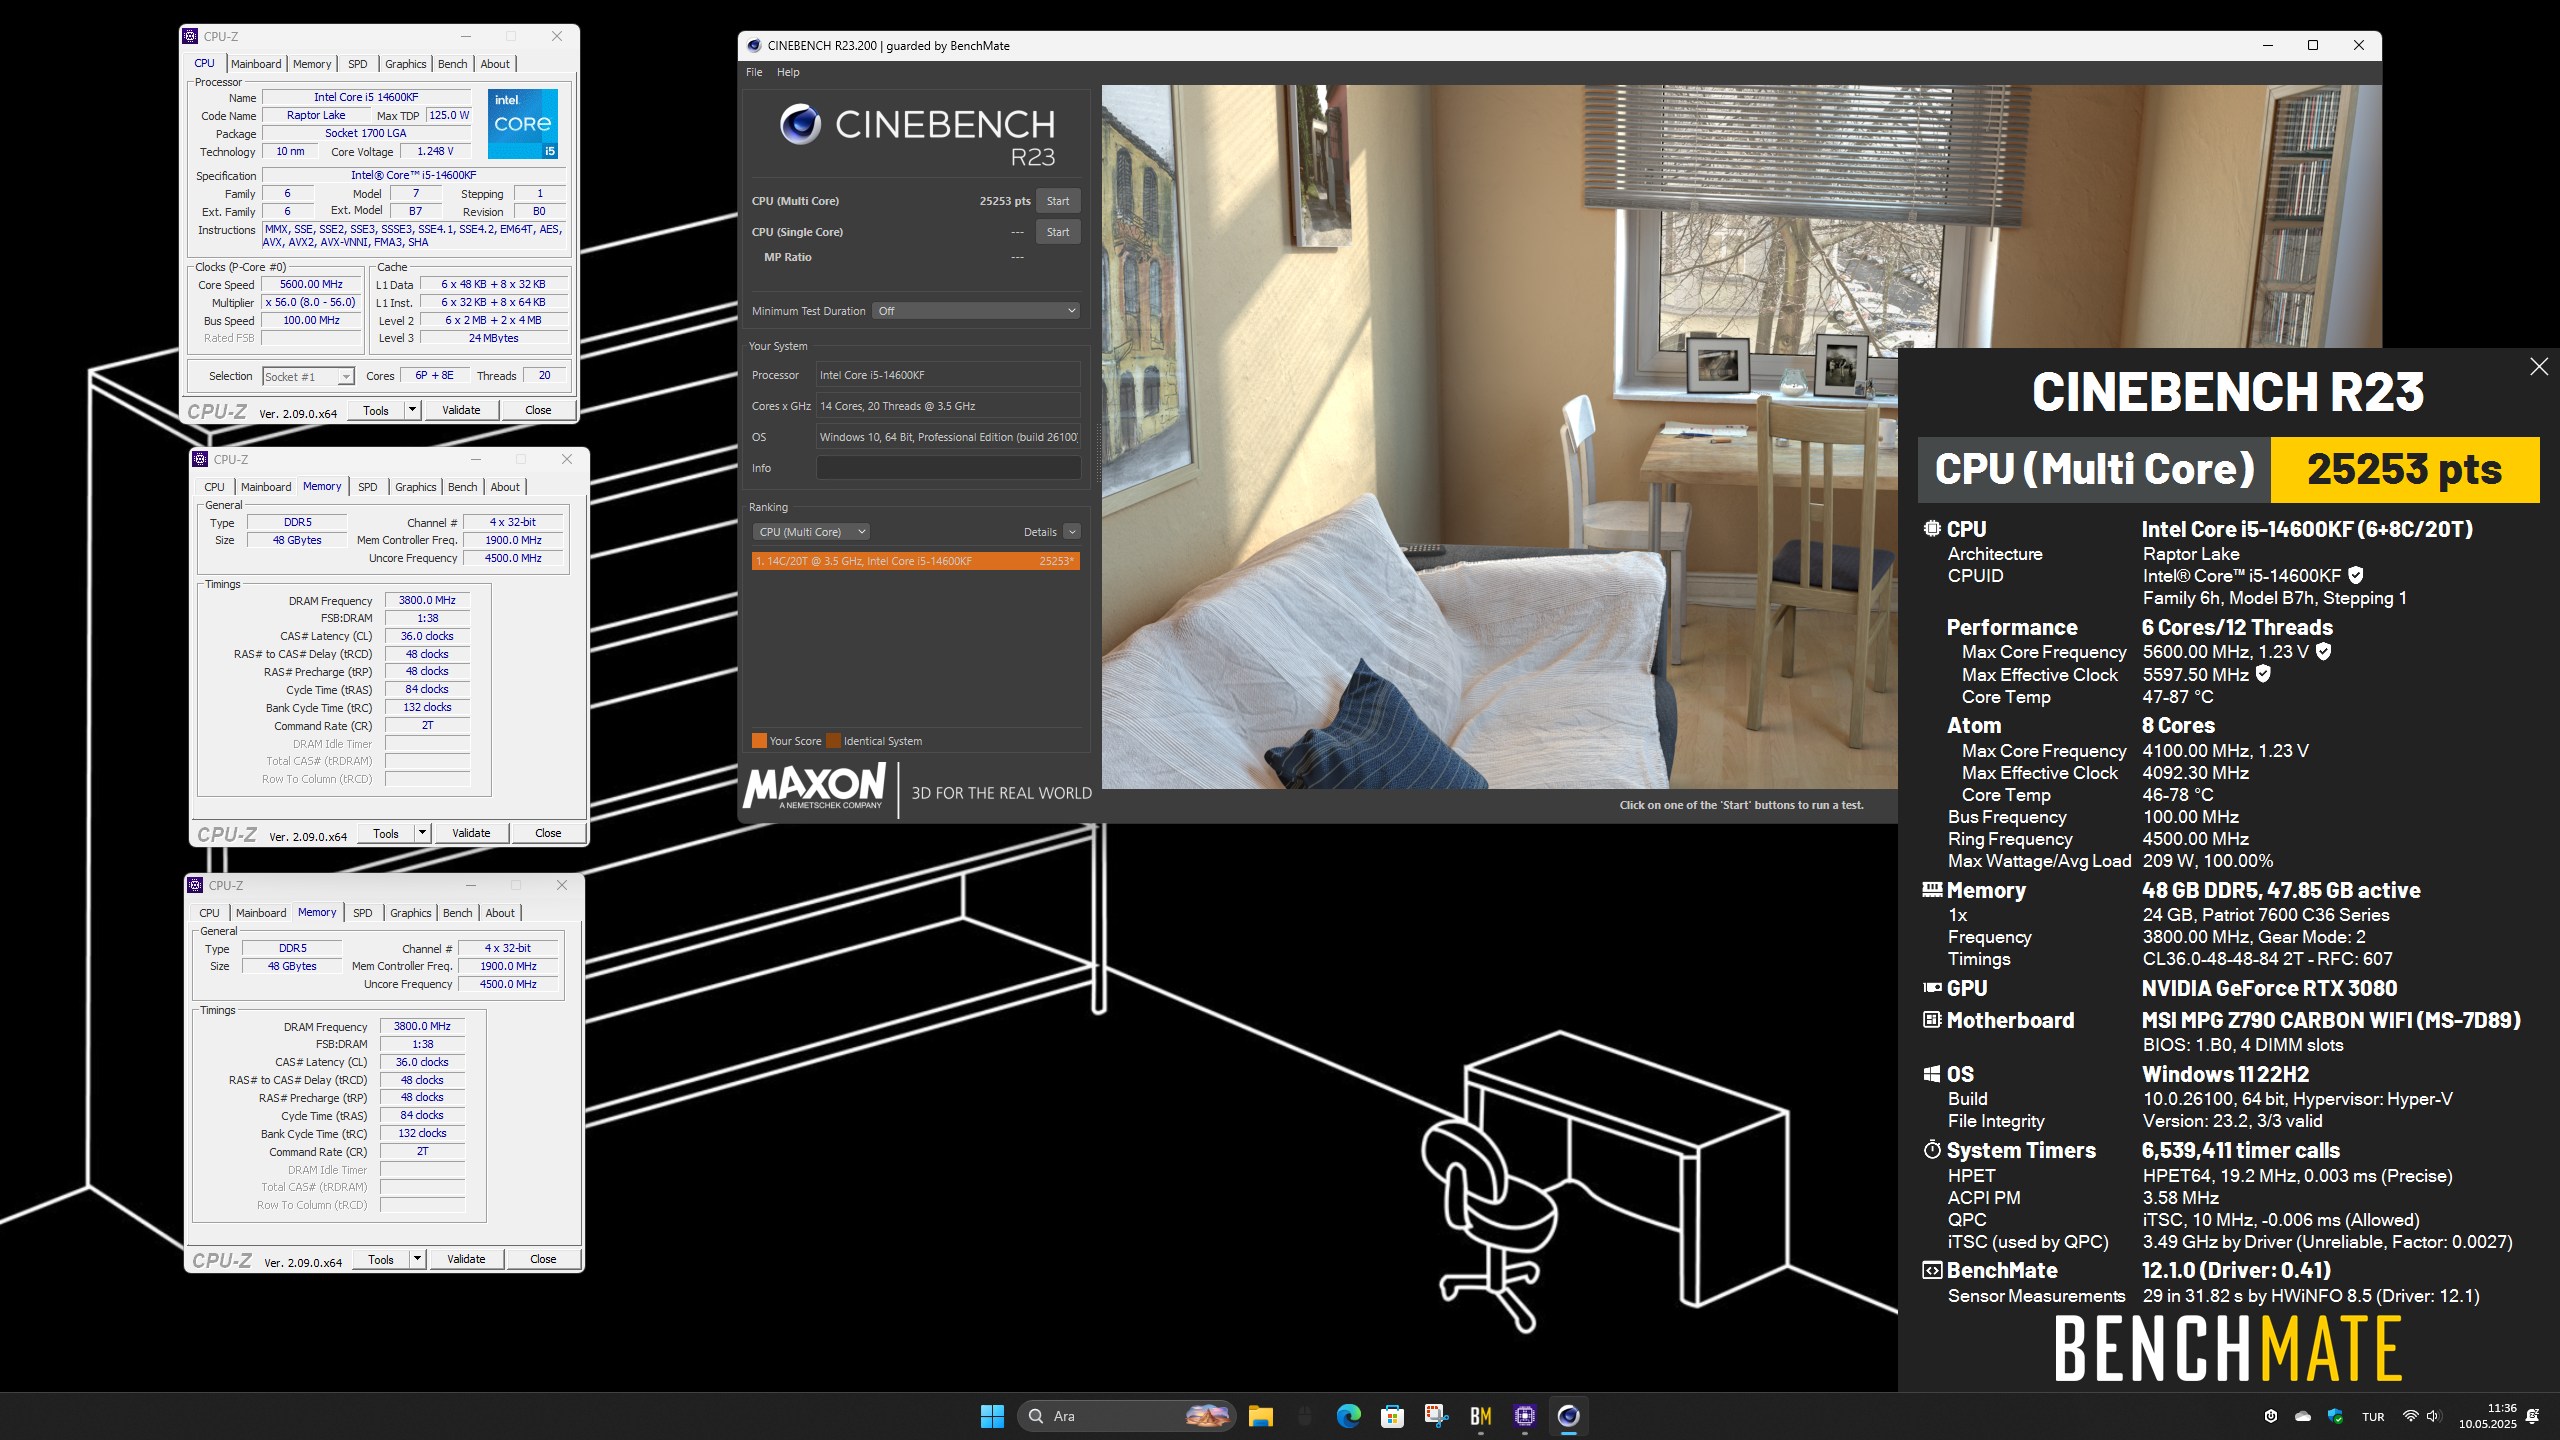Switch to BenchMate via the BM taskbar icon
Viewport: 2560px width, 1440px height.
[1480, 1416]
